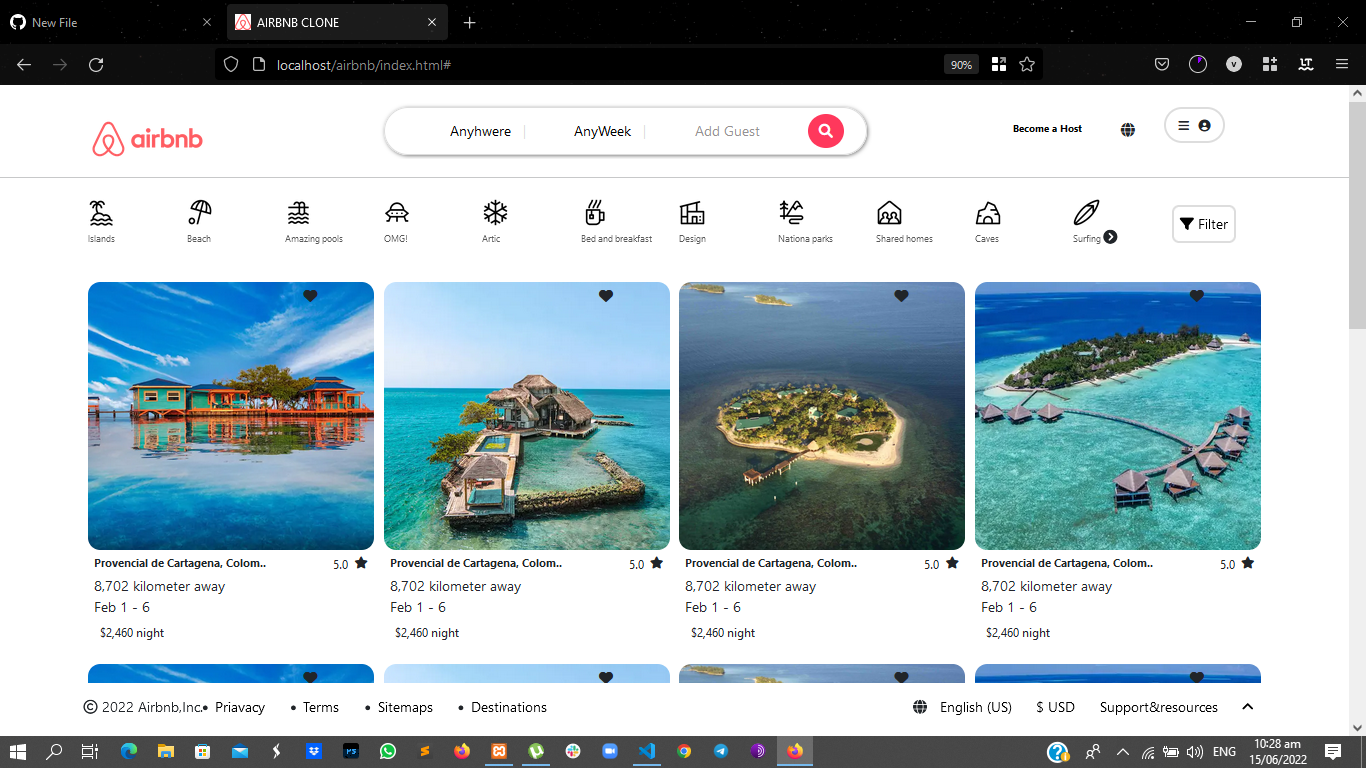The image size is (1366, 768).
Task: Open the user menu with hamburger and profile icon
Action: (x=1194, y=126)
